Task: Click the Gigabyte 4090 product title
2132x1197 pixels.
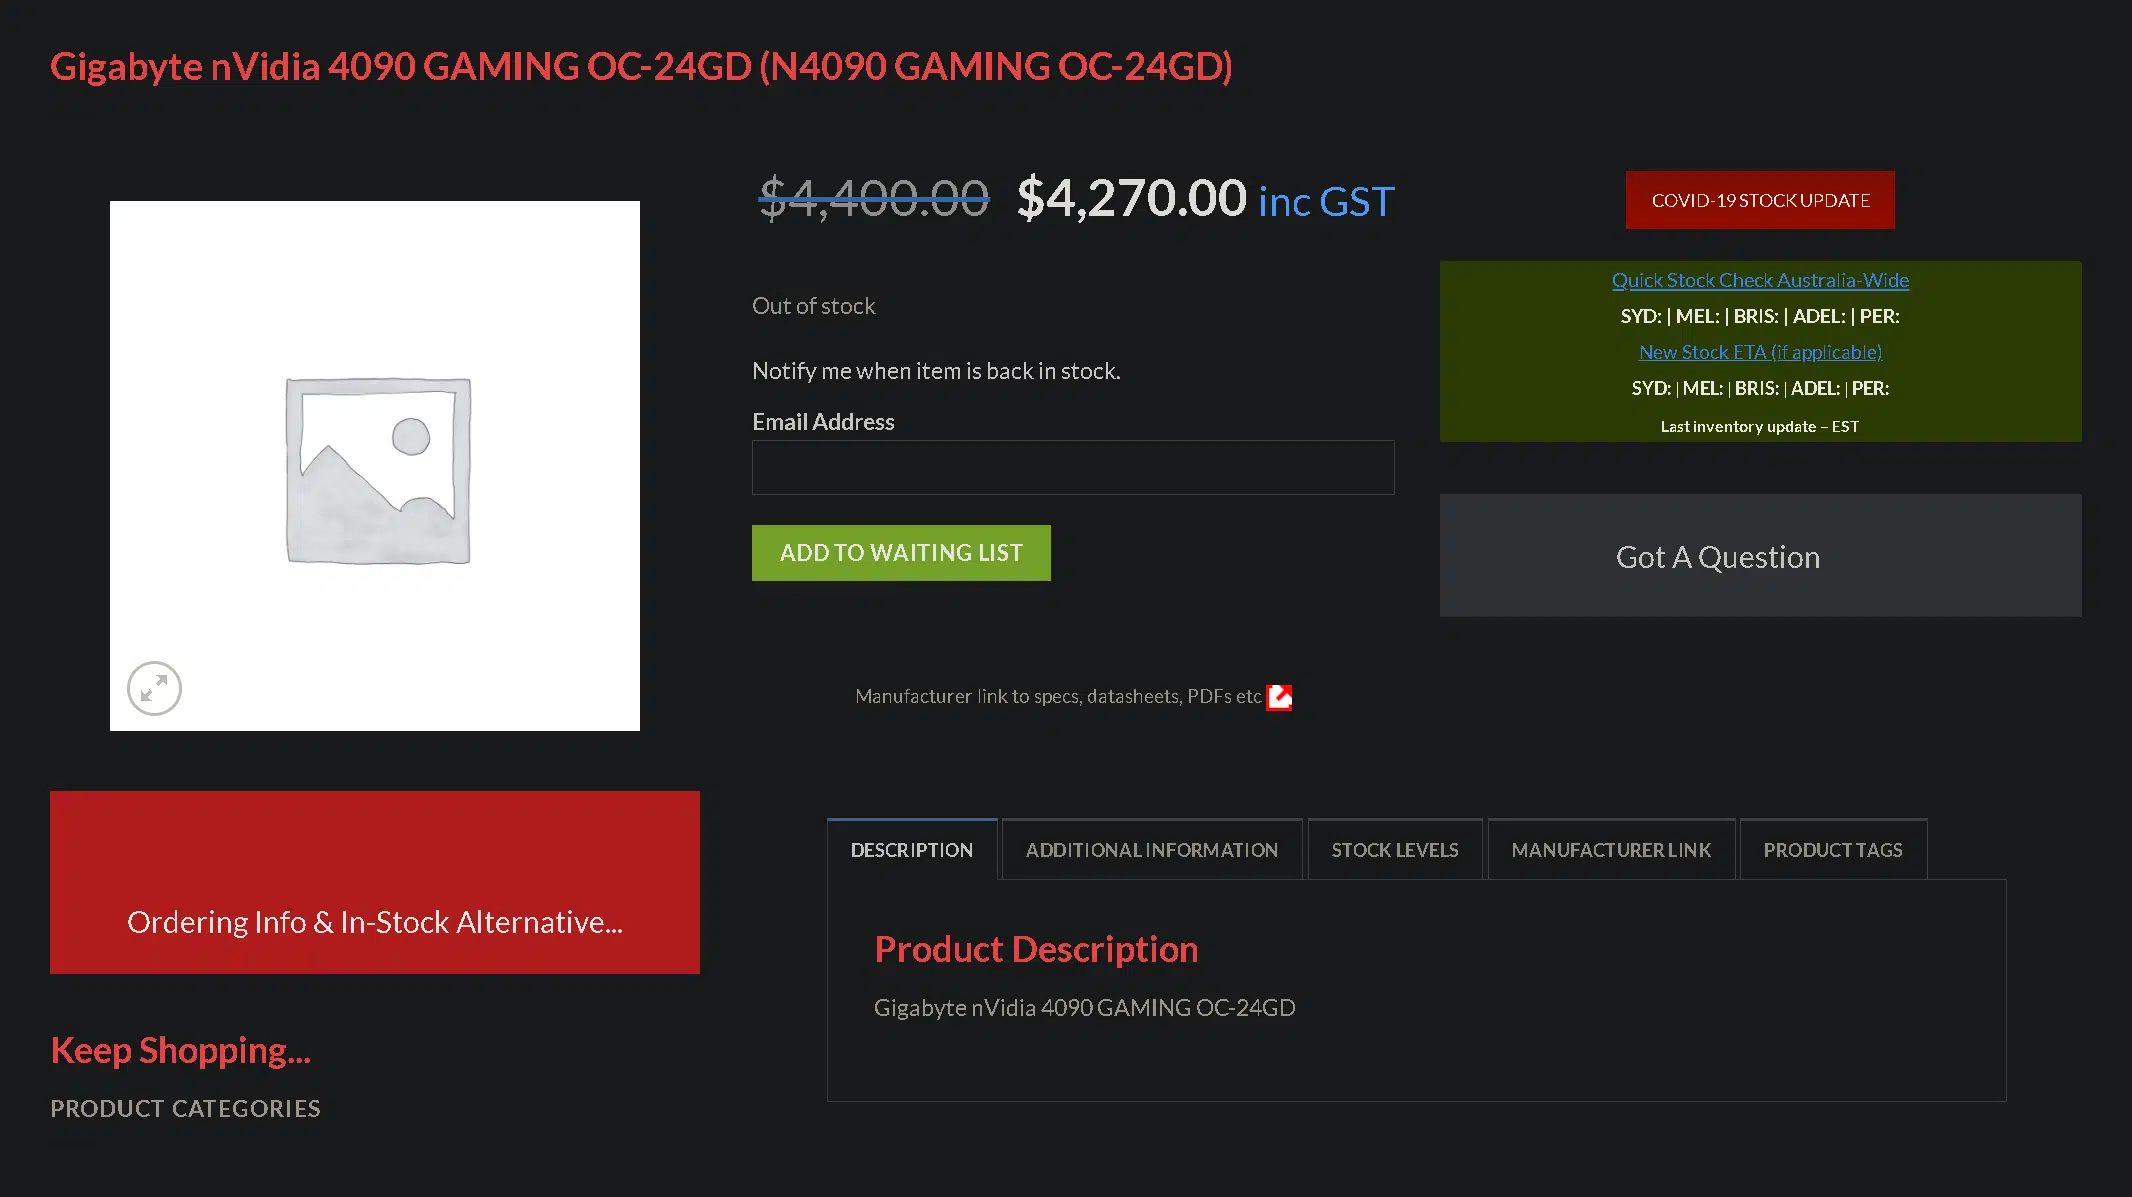Action: pos(641,67)
